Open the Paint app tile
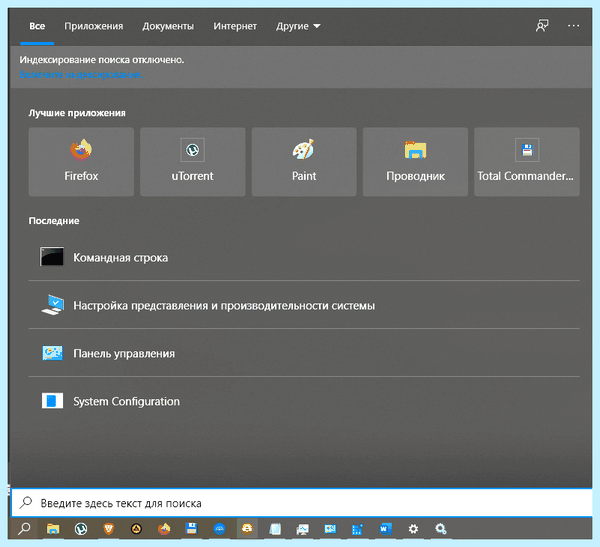Image resolution: width=600 pixels, height=547 pixels. click(x=304, y=162)
